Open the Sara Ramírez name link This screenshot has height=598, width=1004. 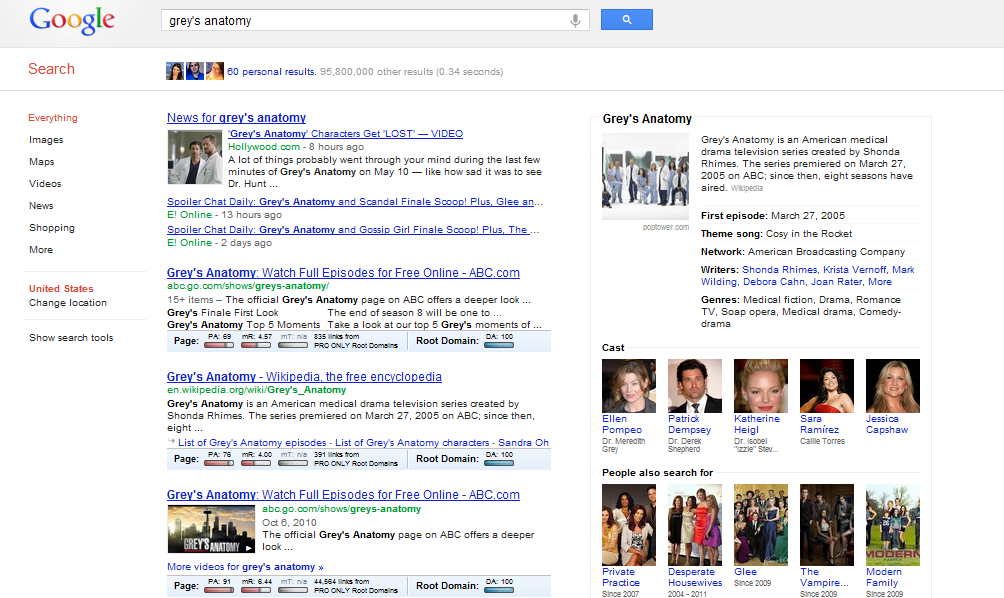pyautogui.click(x=820, y=424)
